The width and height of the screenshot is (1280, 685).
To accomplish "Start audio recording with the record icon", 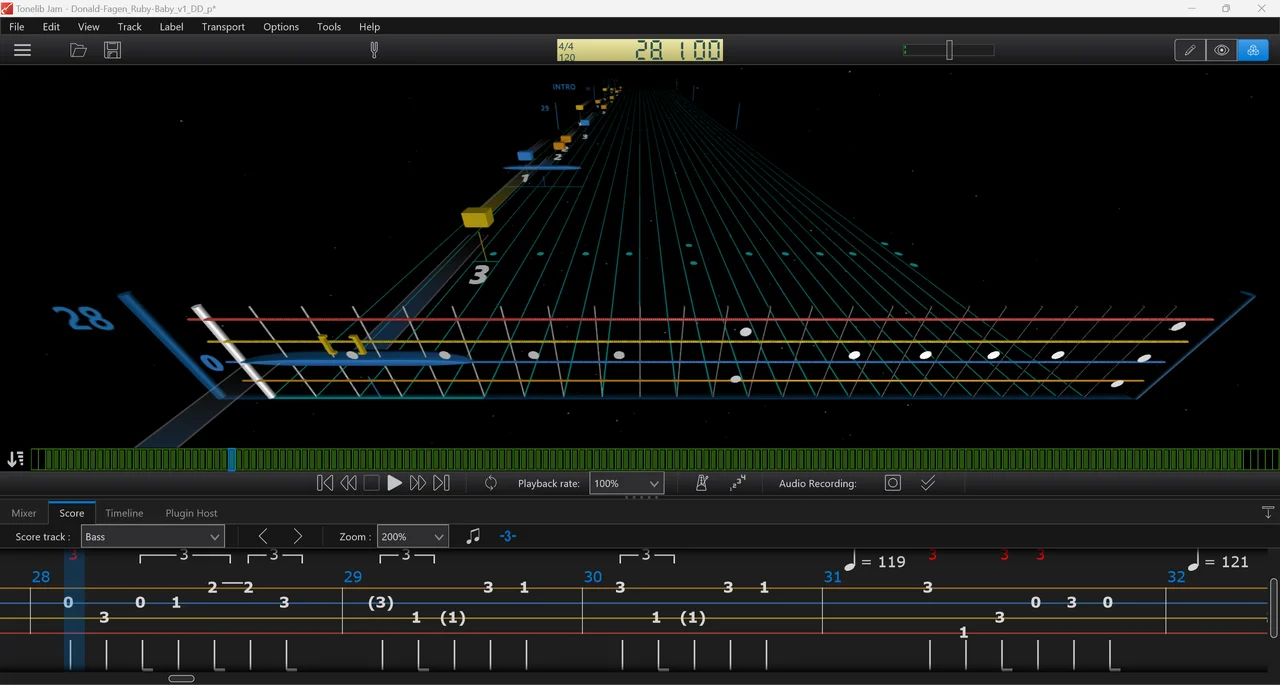I will [x=893, y=483].
